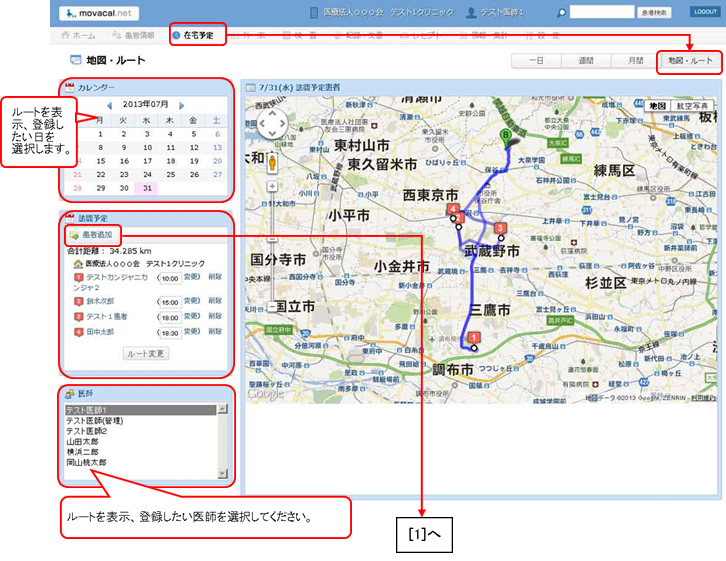This screenshot has width=726, height=561.
Task: Click the patient search input field
Action: pyautogui.click(x=601, y=12)
